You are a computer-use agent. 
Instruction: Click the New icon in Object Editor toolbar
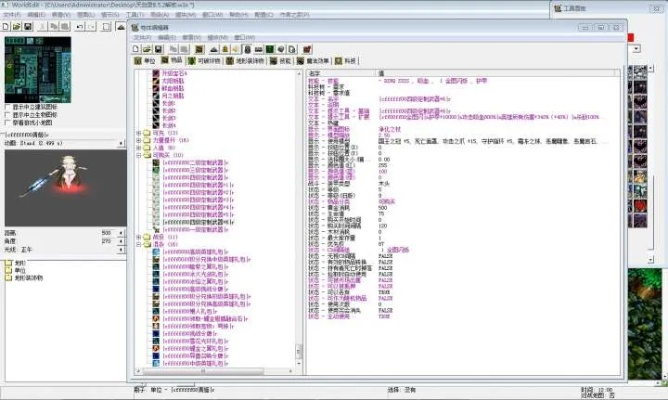pyautogui.click(x=137, y=49)
